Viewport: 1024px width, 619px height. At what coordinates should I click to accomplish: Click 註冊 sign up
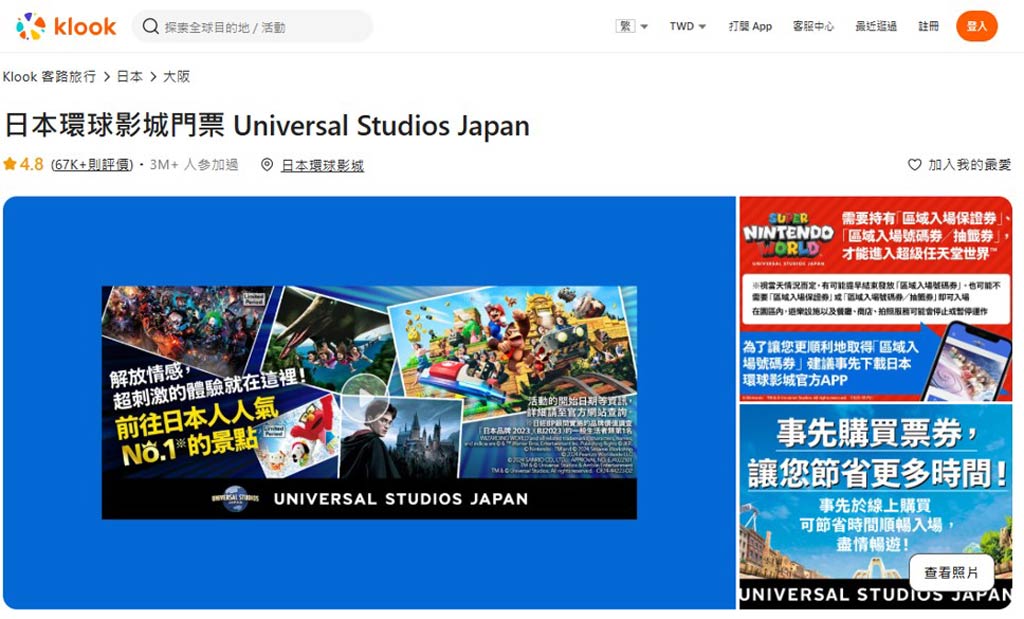tap(928, 26)
